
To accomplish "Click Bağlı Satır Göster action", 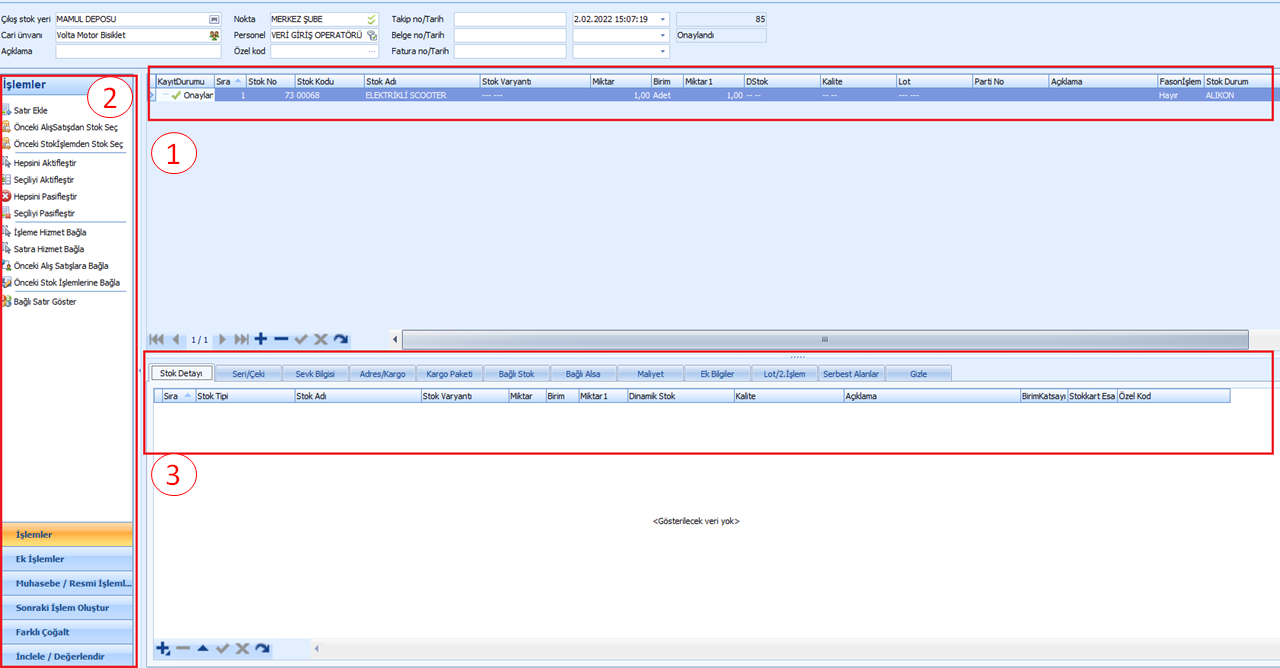I will tap(45, 301).
